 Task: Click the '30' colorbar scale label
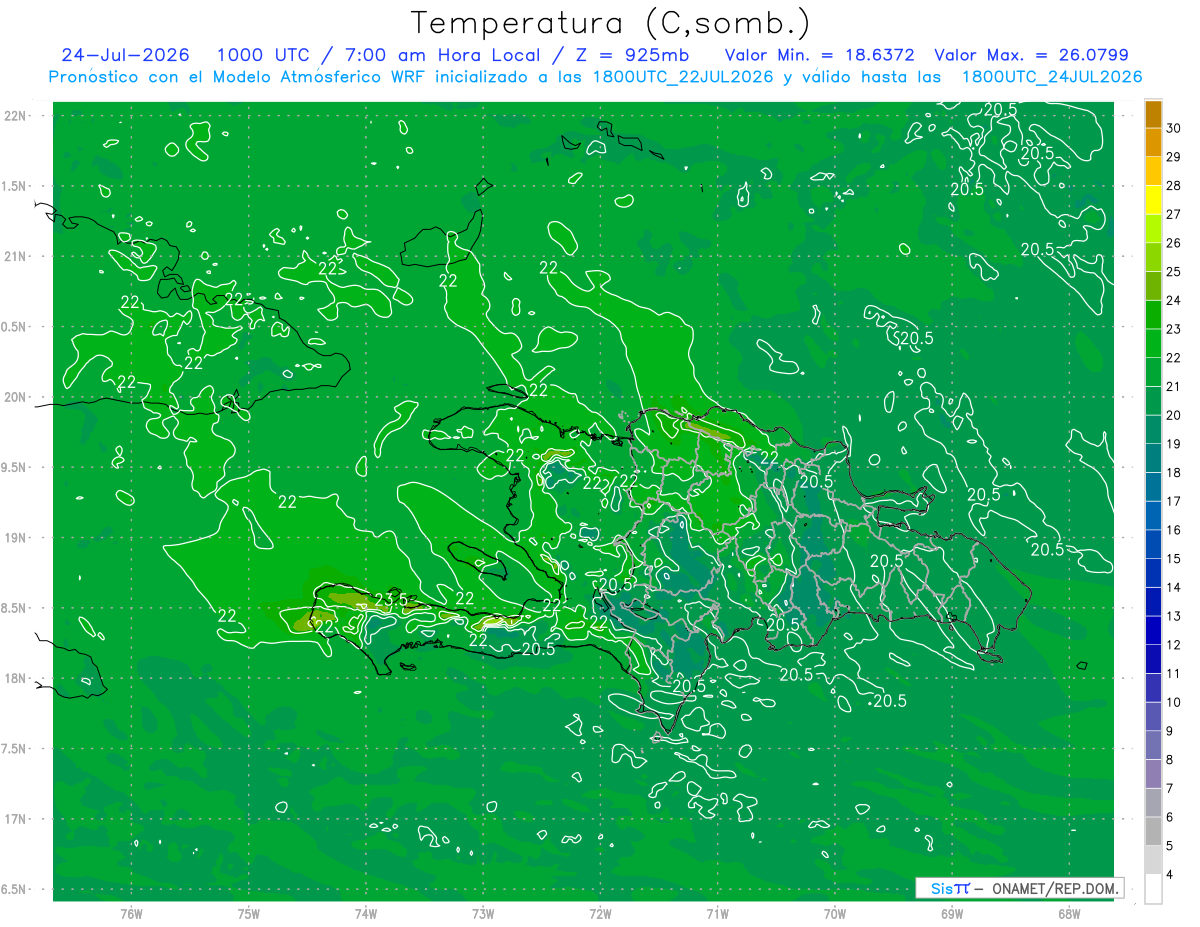point(1174,128)
